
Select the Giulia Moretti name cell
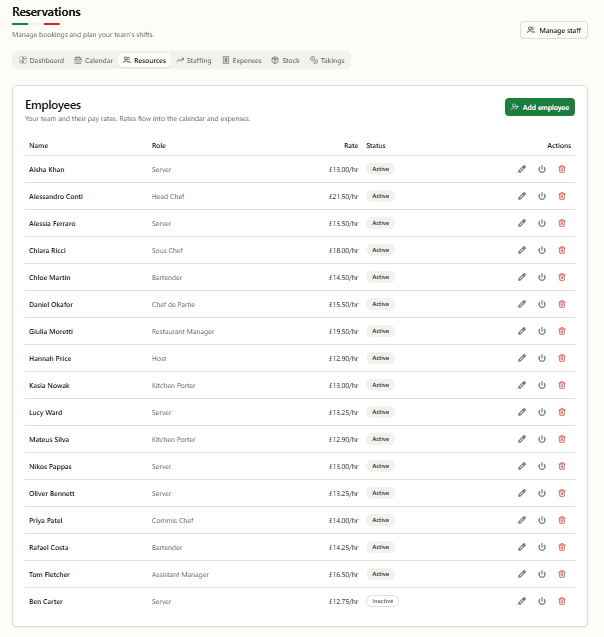click(x=51, y=332)
